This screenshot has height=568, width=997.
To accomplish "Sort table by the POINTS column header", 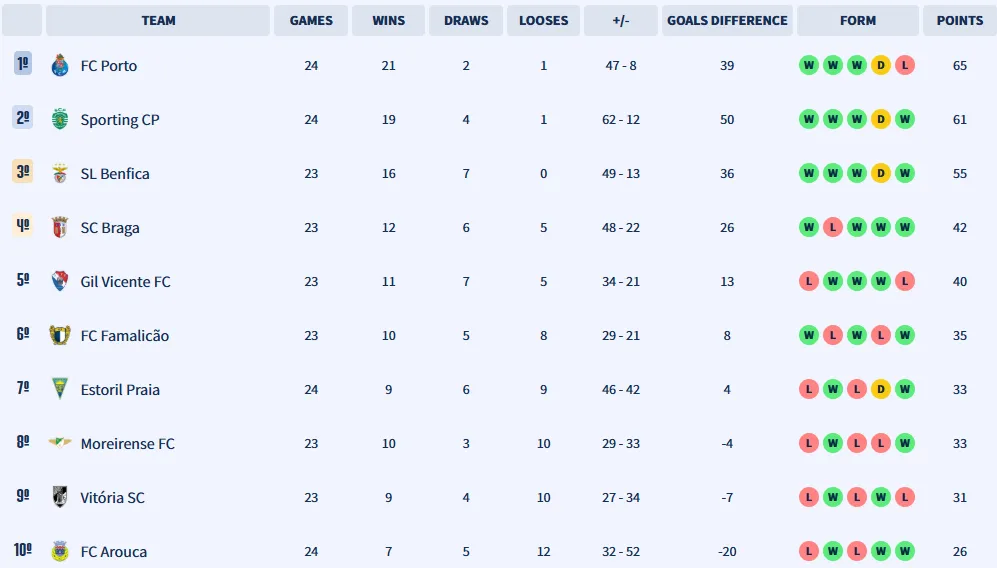I will pyautogui.click(x=960, y=20).
